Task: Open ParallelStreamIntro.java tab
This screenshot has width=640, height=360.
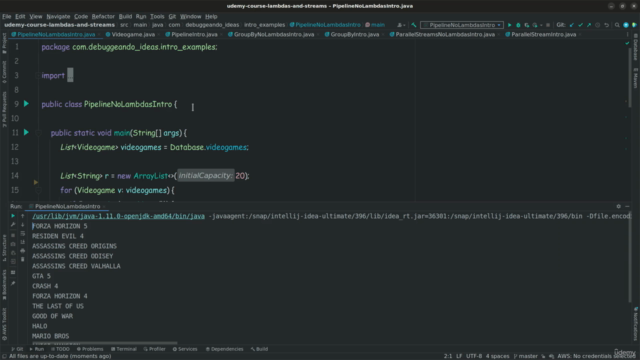Action: pos(540,34)
